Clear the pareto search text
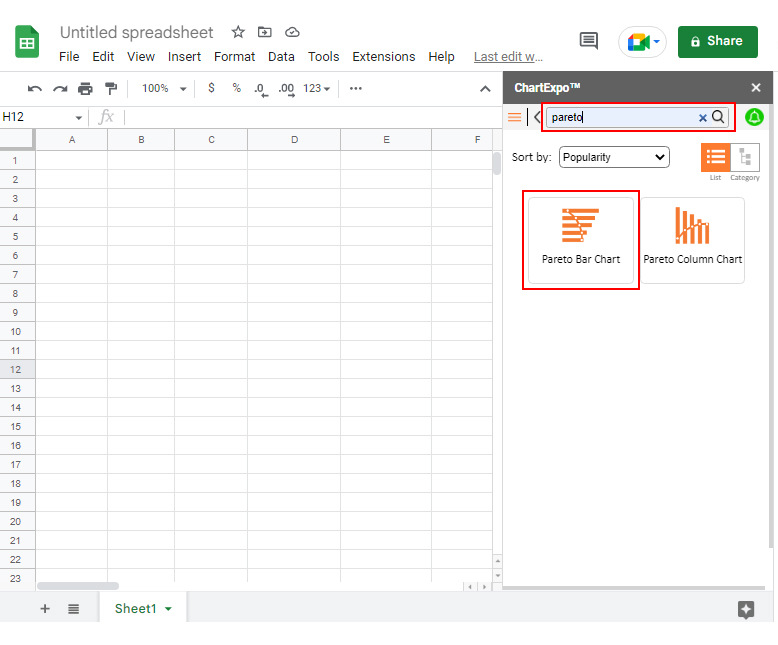 pyautogui.click(x=703, y=118)
